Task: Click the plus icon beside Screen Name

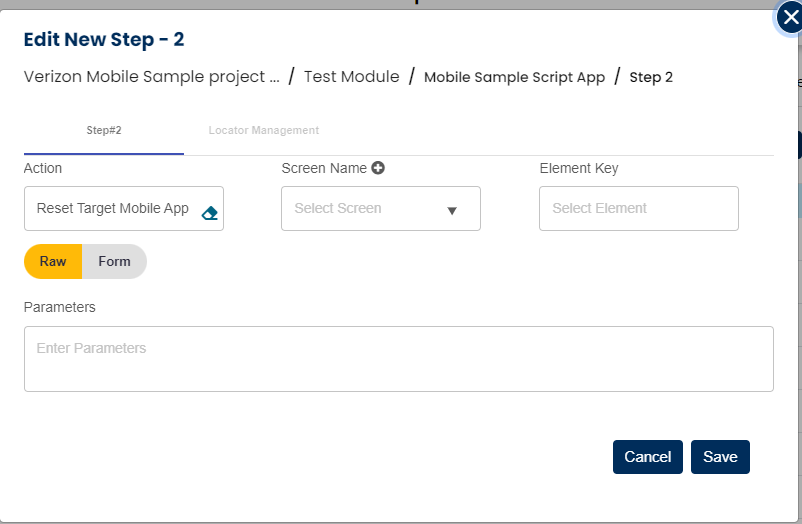Action: coord(378,168)
